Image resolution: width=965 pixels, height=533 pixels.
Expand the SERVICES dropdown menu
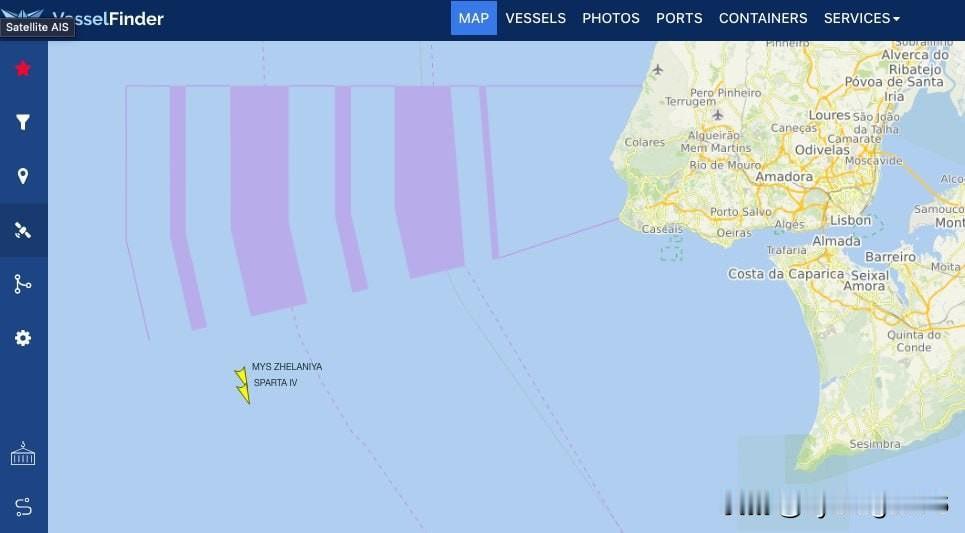862,18
